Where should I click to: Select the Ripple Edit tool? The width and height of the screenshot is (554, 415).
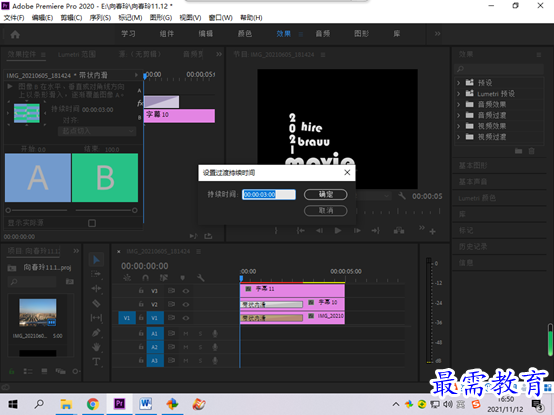pyautogui.click(x=96, y=289)
